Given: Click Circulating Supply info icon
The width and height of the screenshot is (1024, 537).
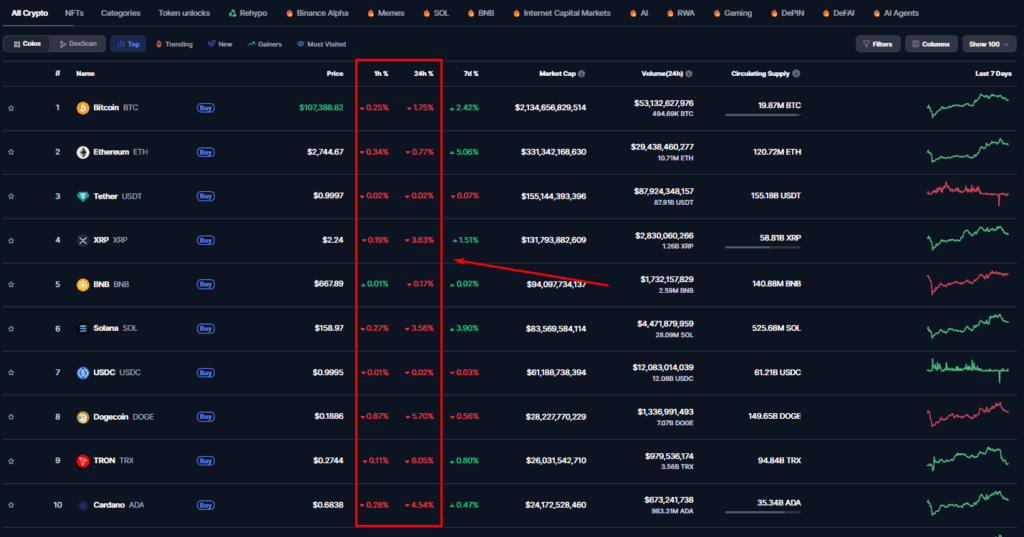Looking at the screenshot, I should [x=796, y=74].
